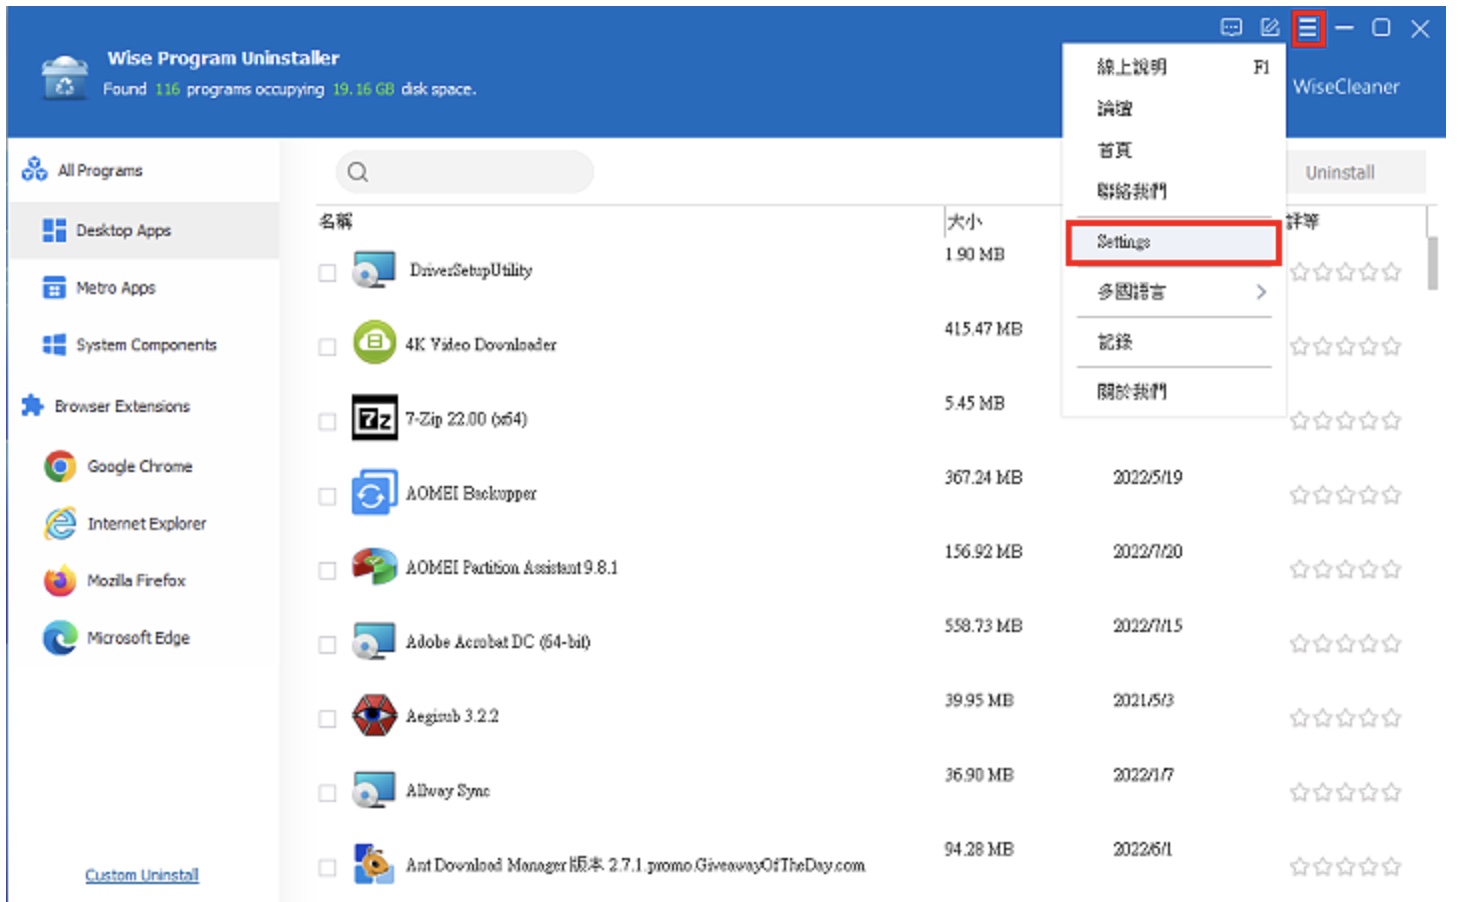The image size is (1476, 902).
Task: Show Google Chrome extensions via its icon
Action: click(x=60, y=466)
